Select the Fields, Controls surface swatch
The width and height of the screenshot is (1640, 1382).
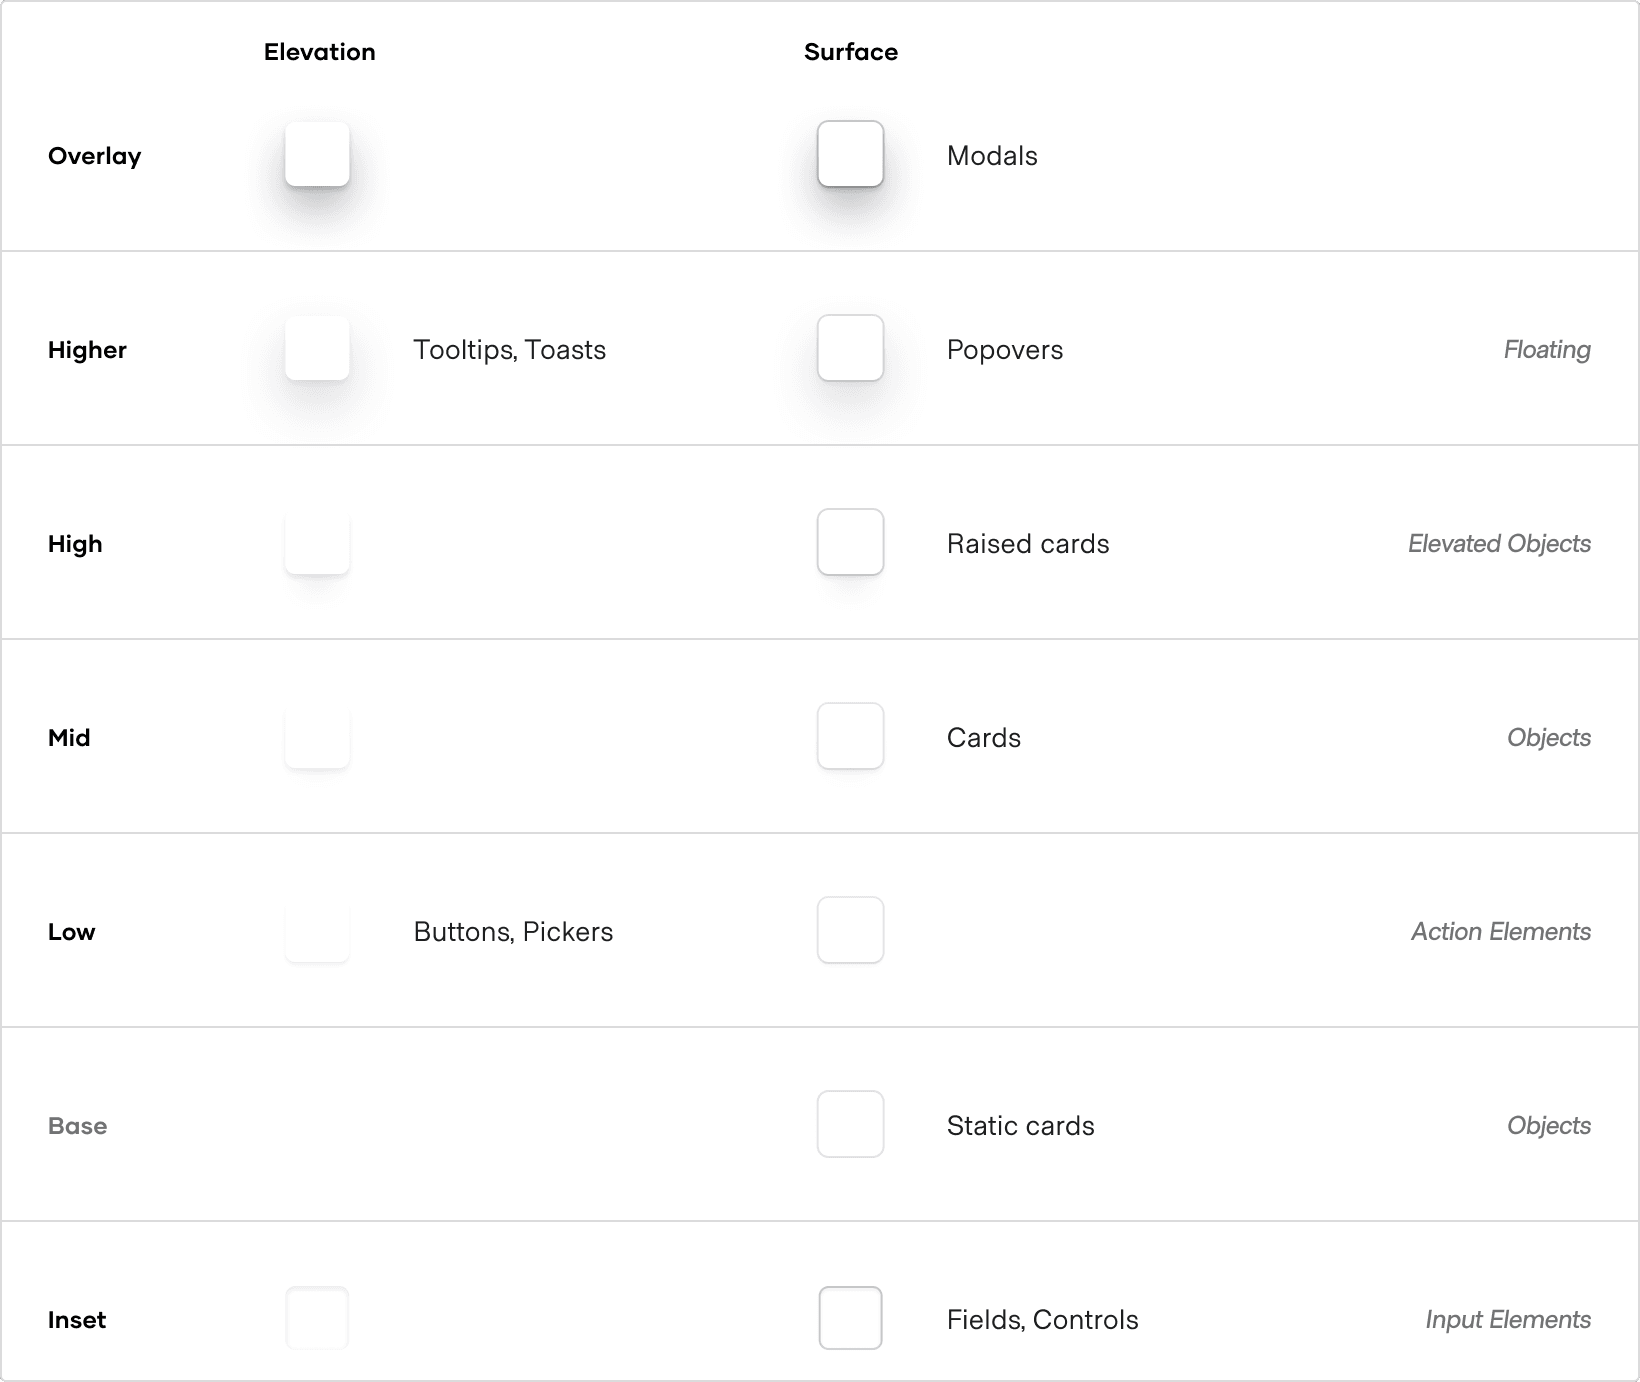pos(850,1318)
